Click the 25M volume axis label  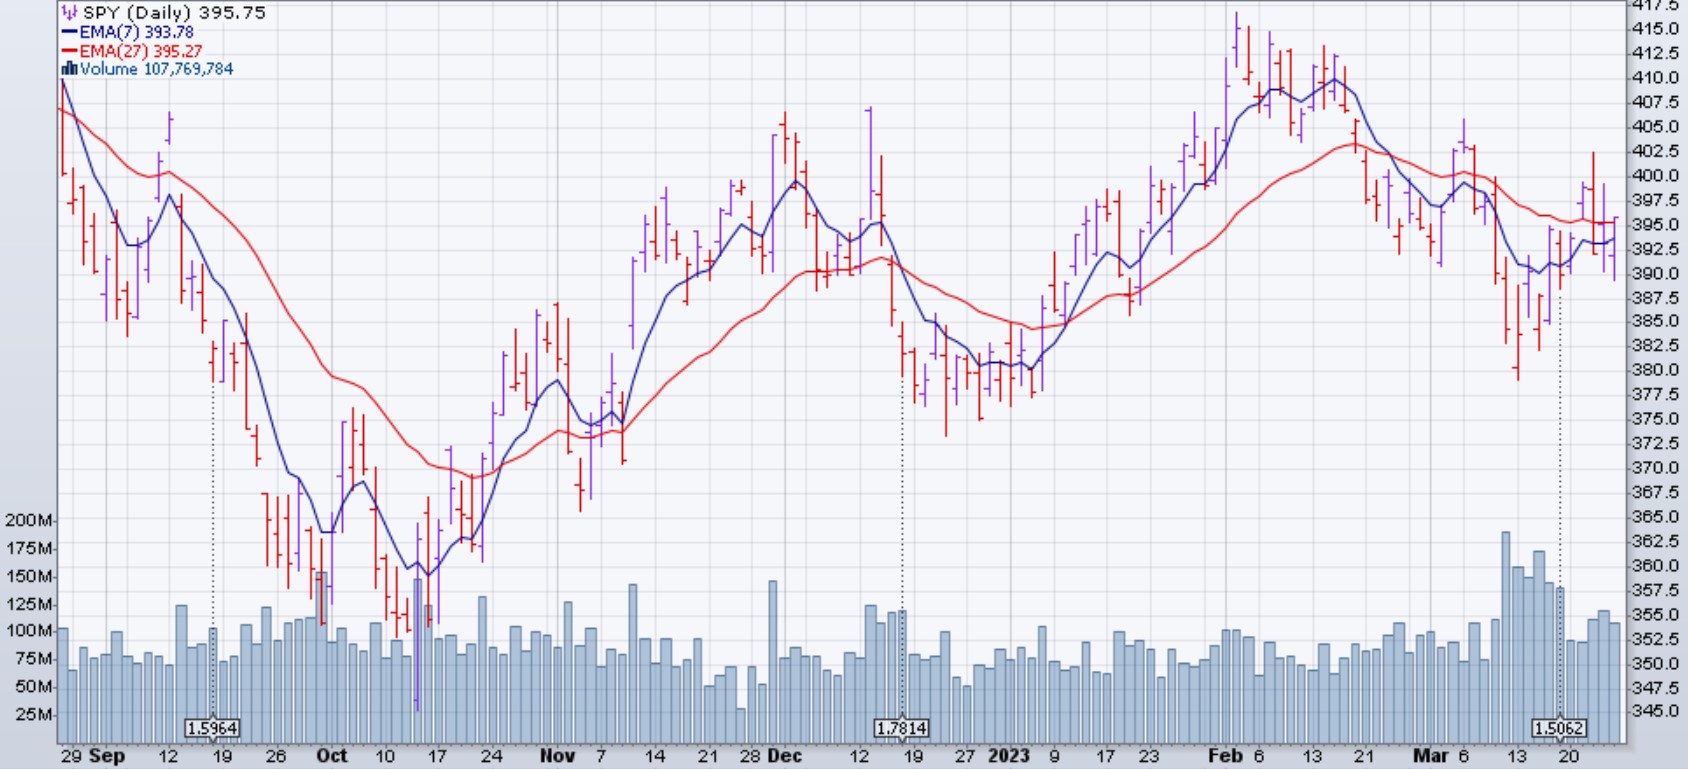(32, 714)
